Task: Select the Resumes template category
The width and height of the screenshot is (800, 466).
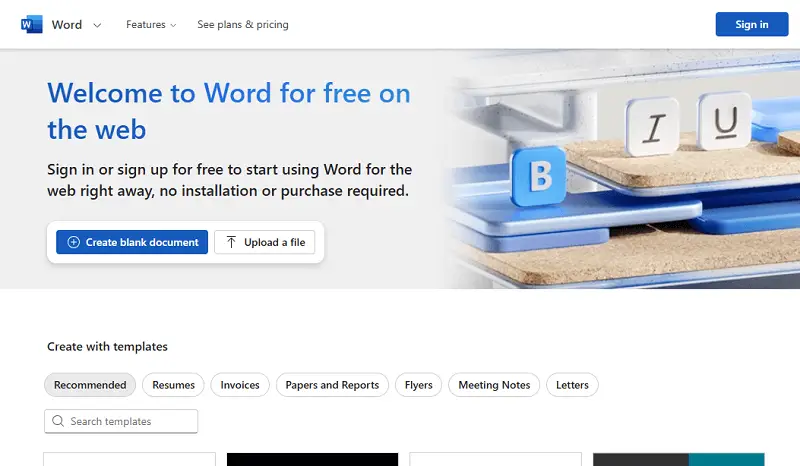Action: [x=173, y=385]
